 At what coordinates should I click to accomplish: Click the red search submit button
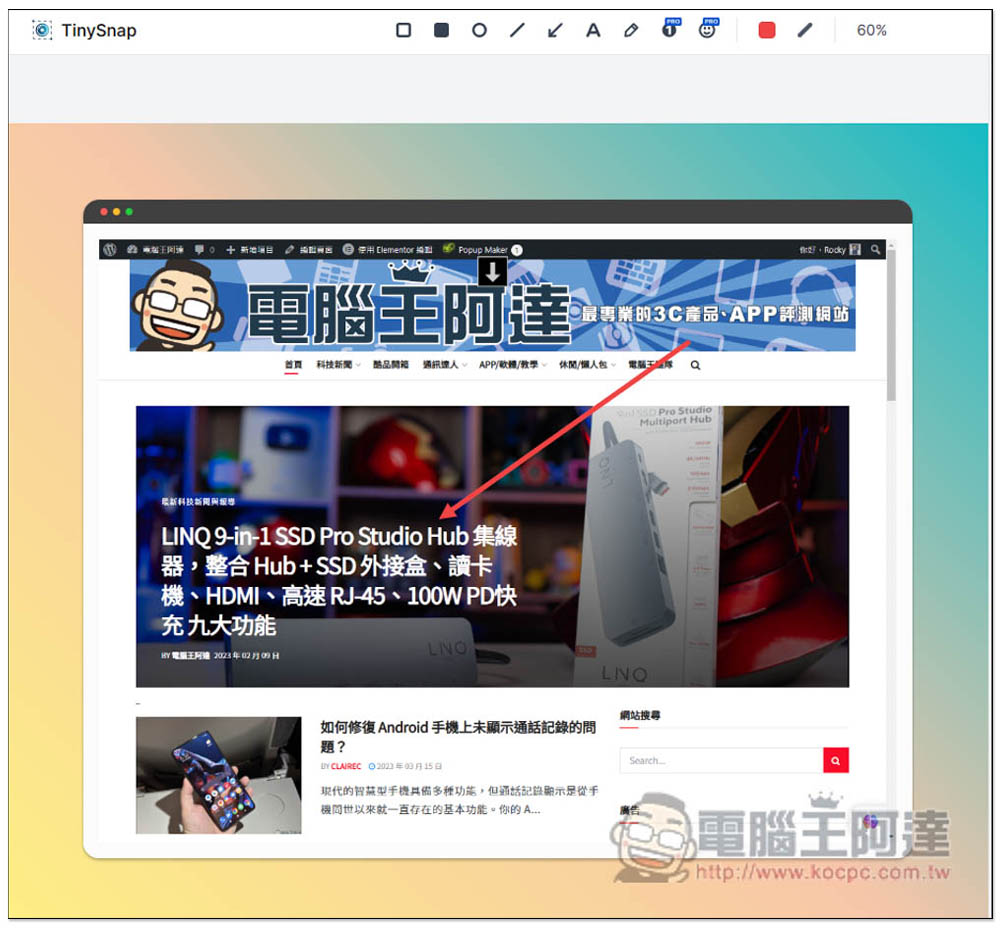point(835,760)
